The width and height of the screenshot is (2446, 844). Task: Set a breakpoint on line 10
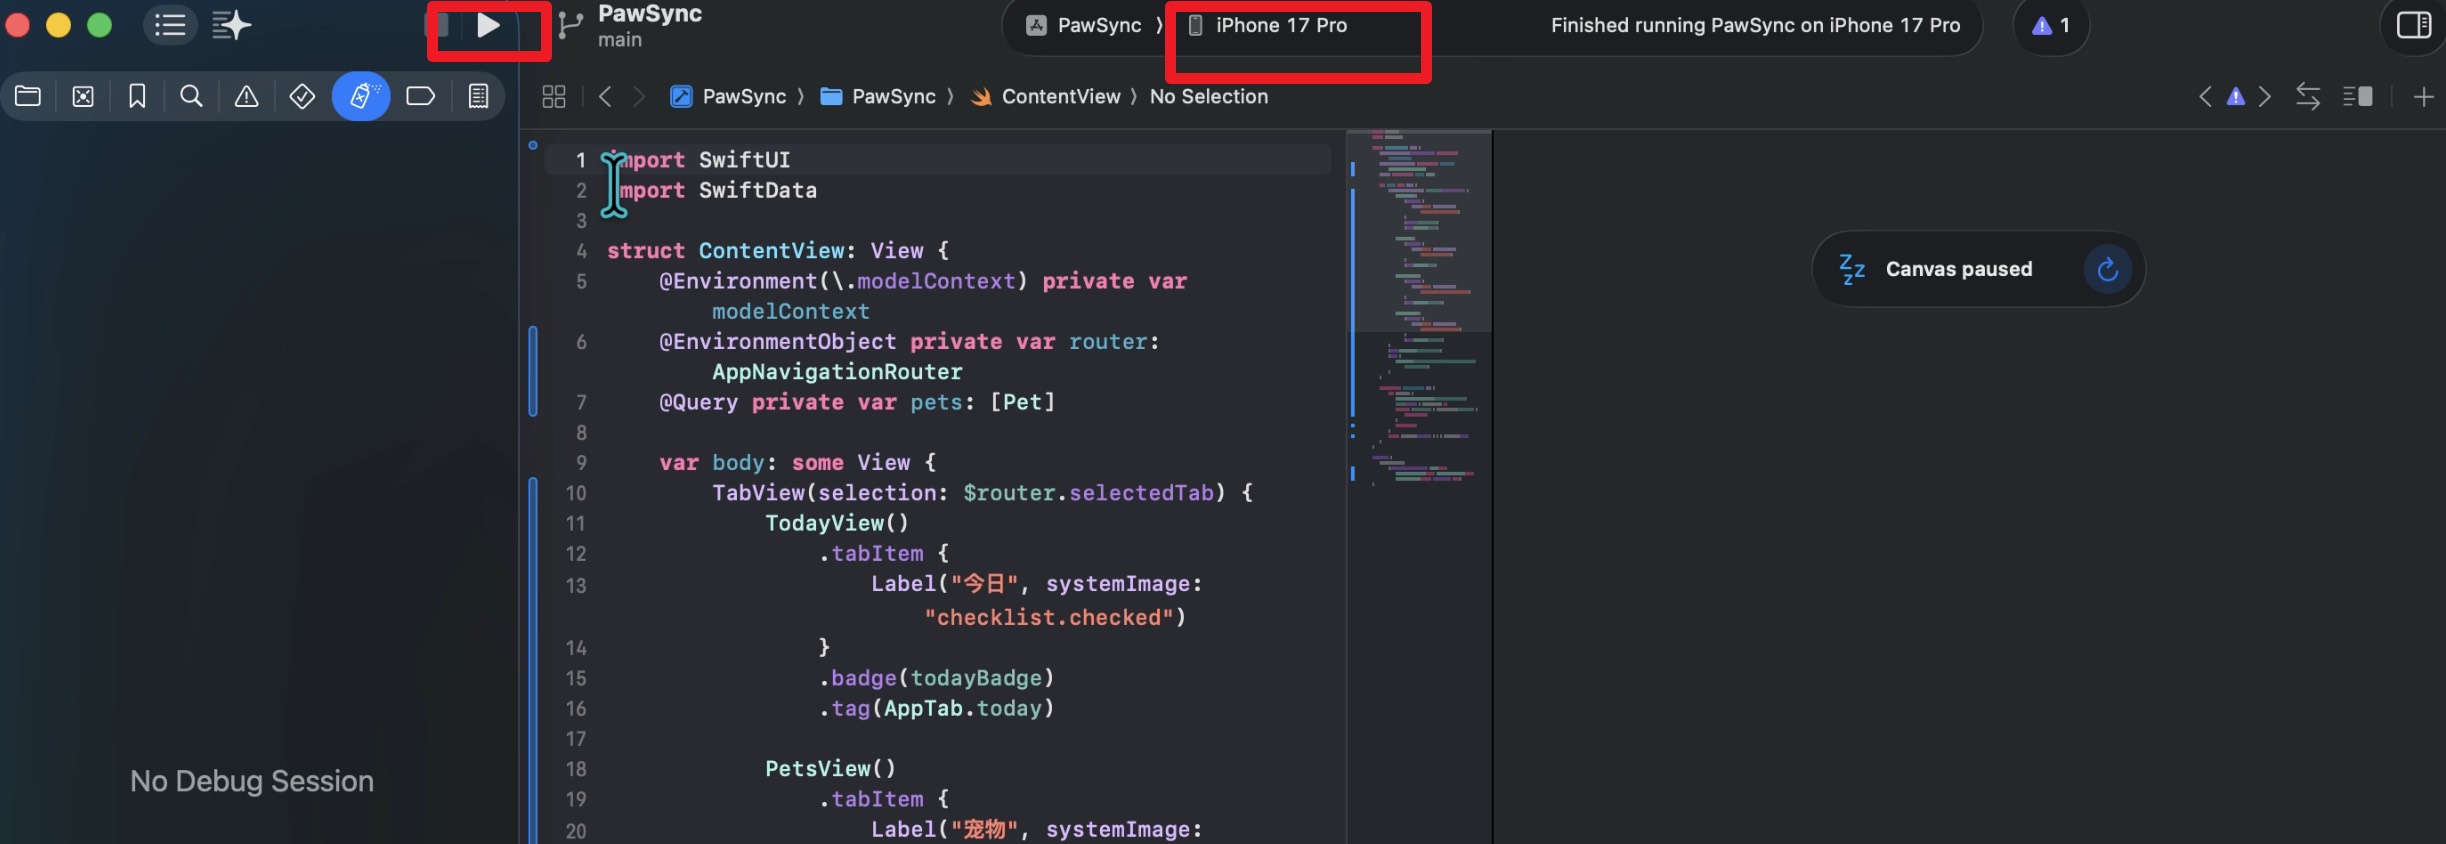(x=575, y=493)
